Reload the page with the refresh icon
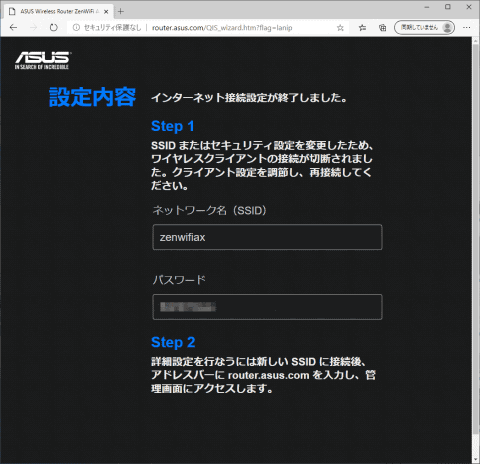This screenshot has height=464, width=480. click(53, 27)
